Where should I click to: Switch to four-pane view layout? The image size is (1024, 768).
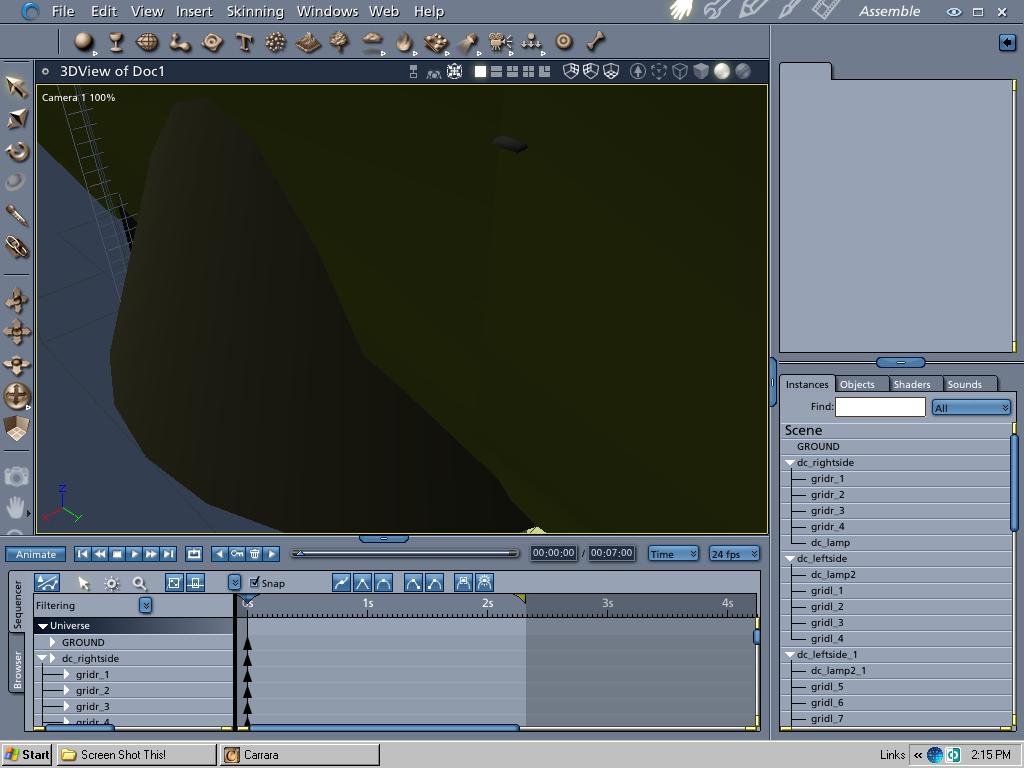[528, 71]
